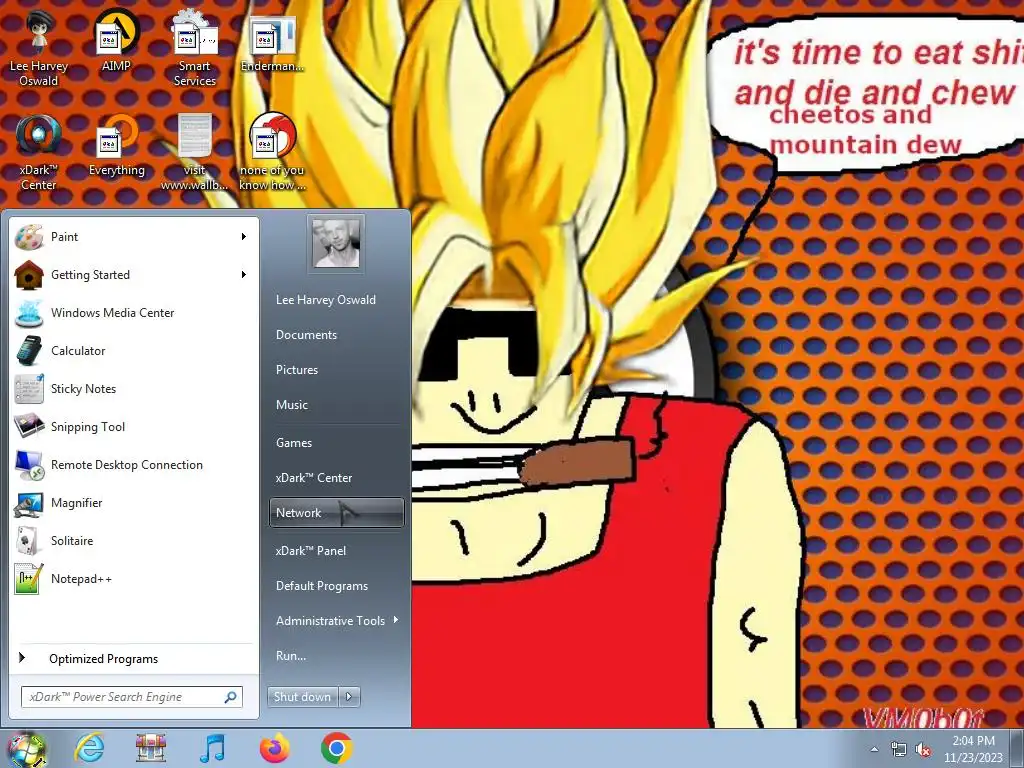1024x768 pixels.
Task: Click the Solitaire cards icon
Action: [29, 541]
